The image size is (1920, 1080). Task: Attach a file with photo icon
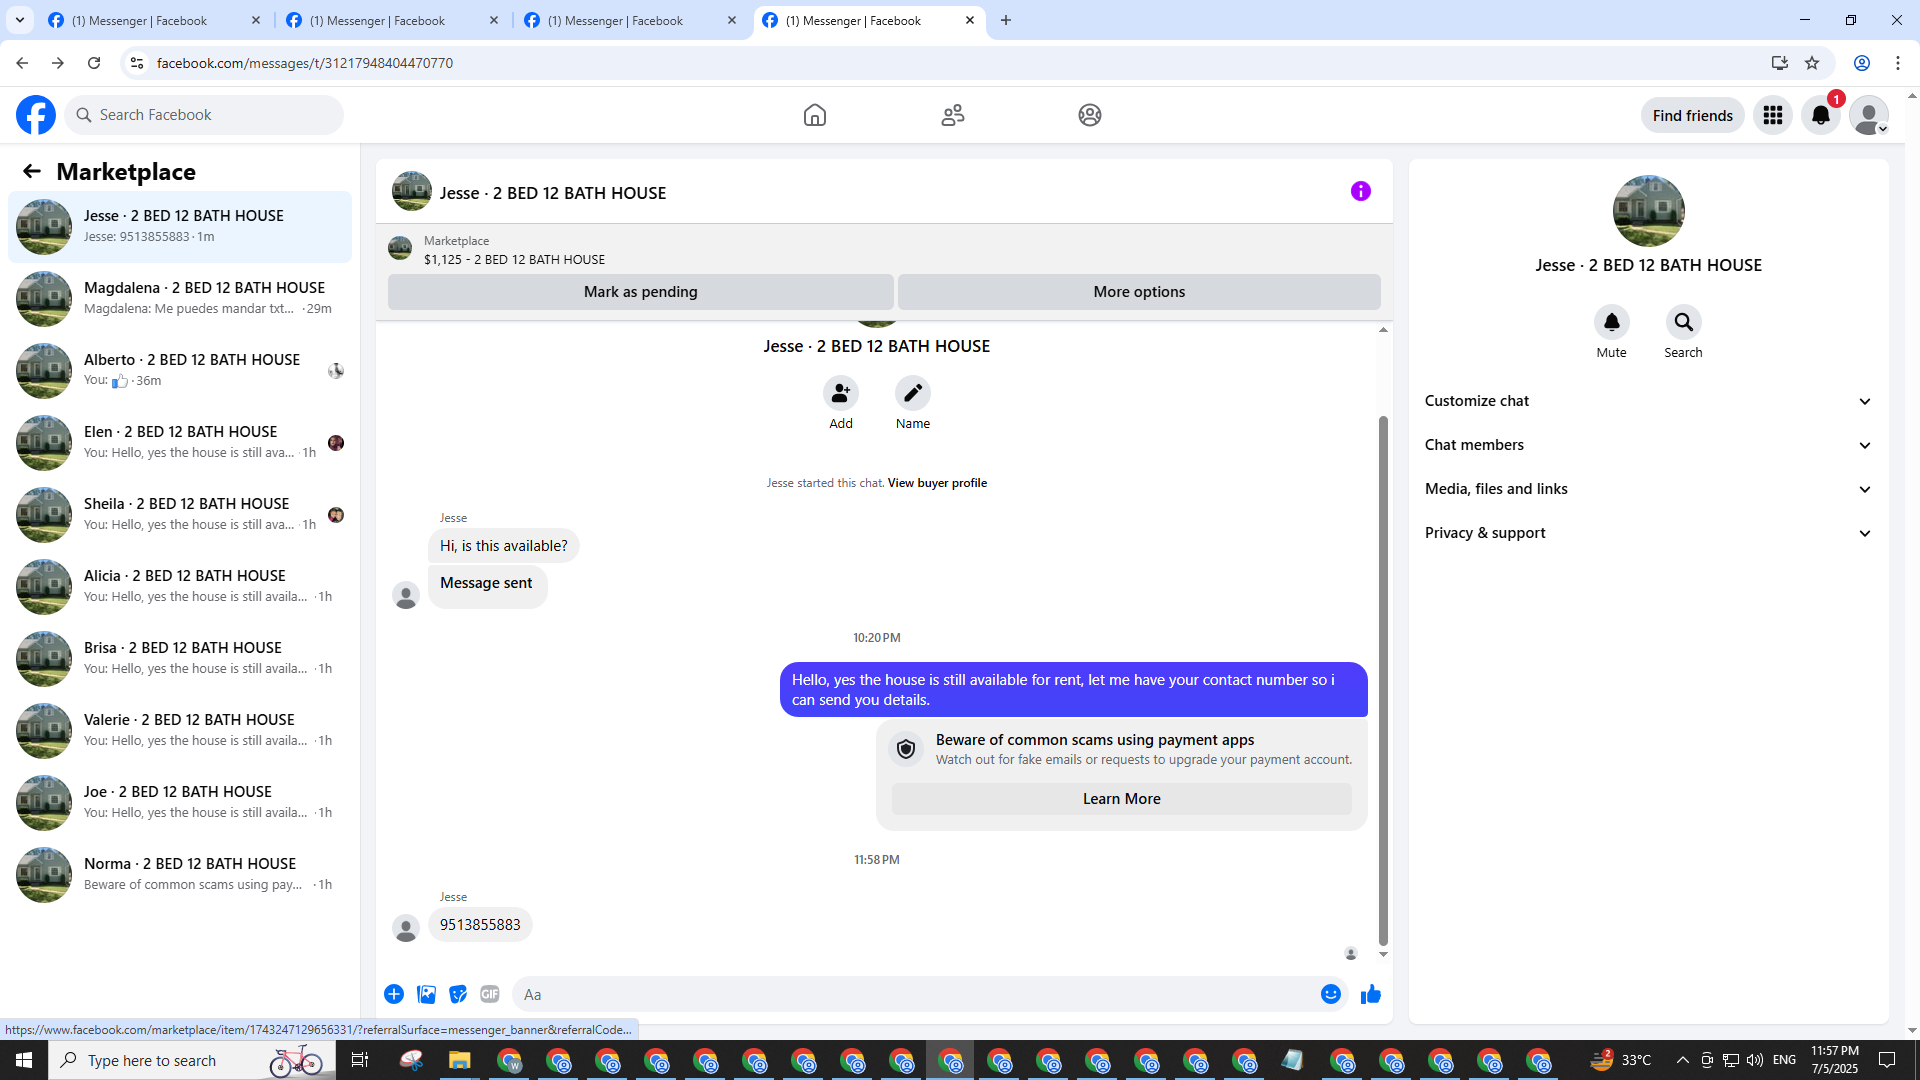click(426, 994)
